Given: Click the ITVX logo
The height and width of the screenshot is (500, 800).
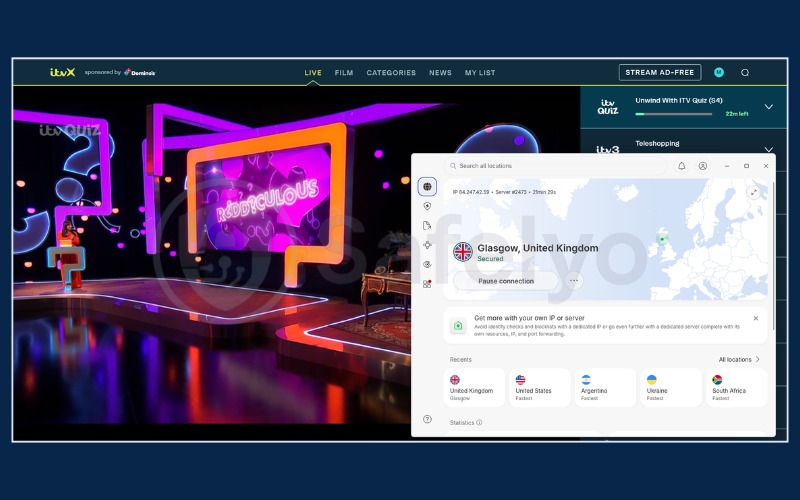Looking at the screenshot, I should 63,72.
